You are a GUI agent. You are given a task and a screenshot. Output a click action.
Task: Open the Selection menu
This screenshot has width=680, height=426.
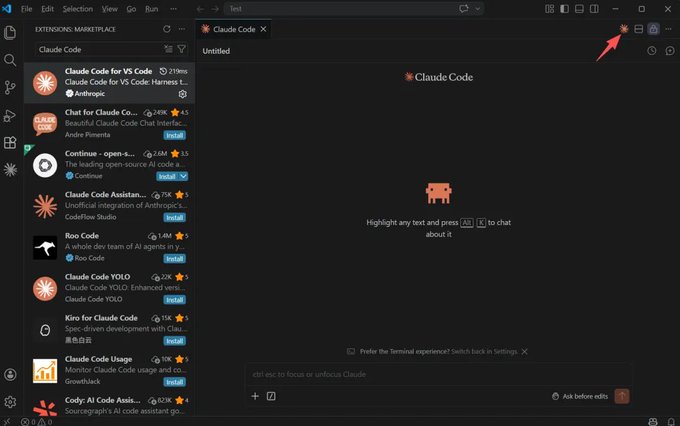coord(78,9)
